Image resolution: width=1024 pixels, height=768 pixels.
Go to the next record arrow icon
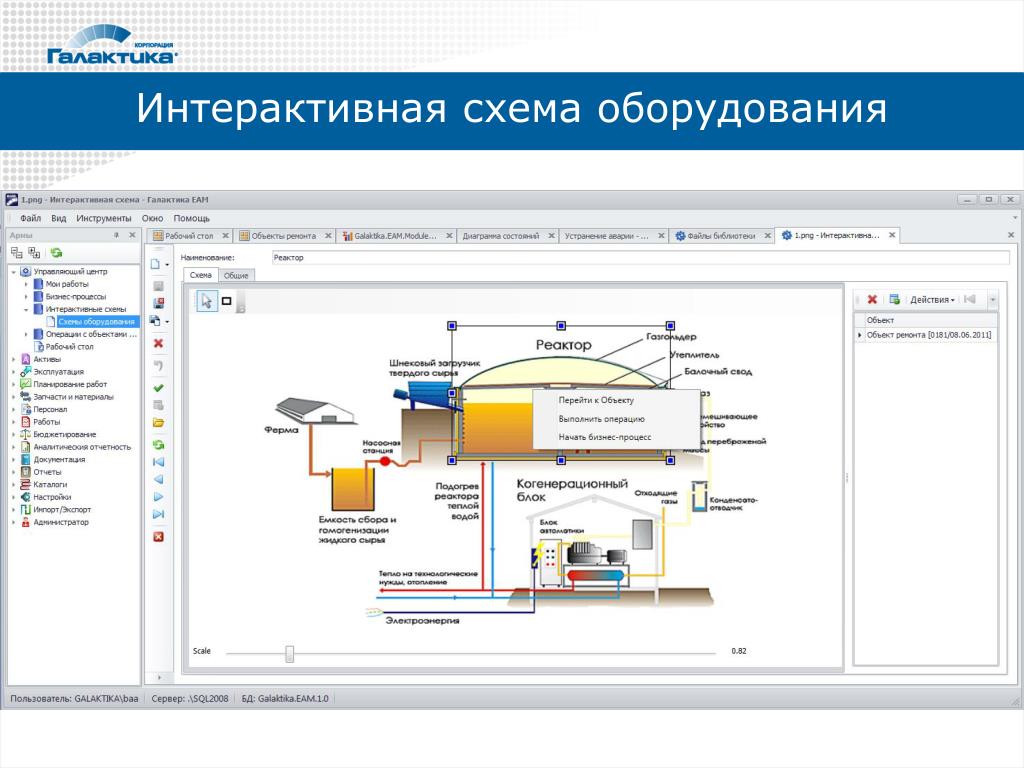tap(158, 497)
